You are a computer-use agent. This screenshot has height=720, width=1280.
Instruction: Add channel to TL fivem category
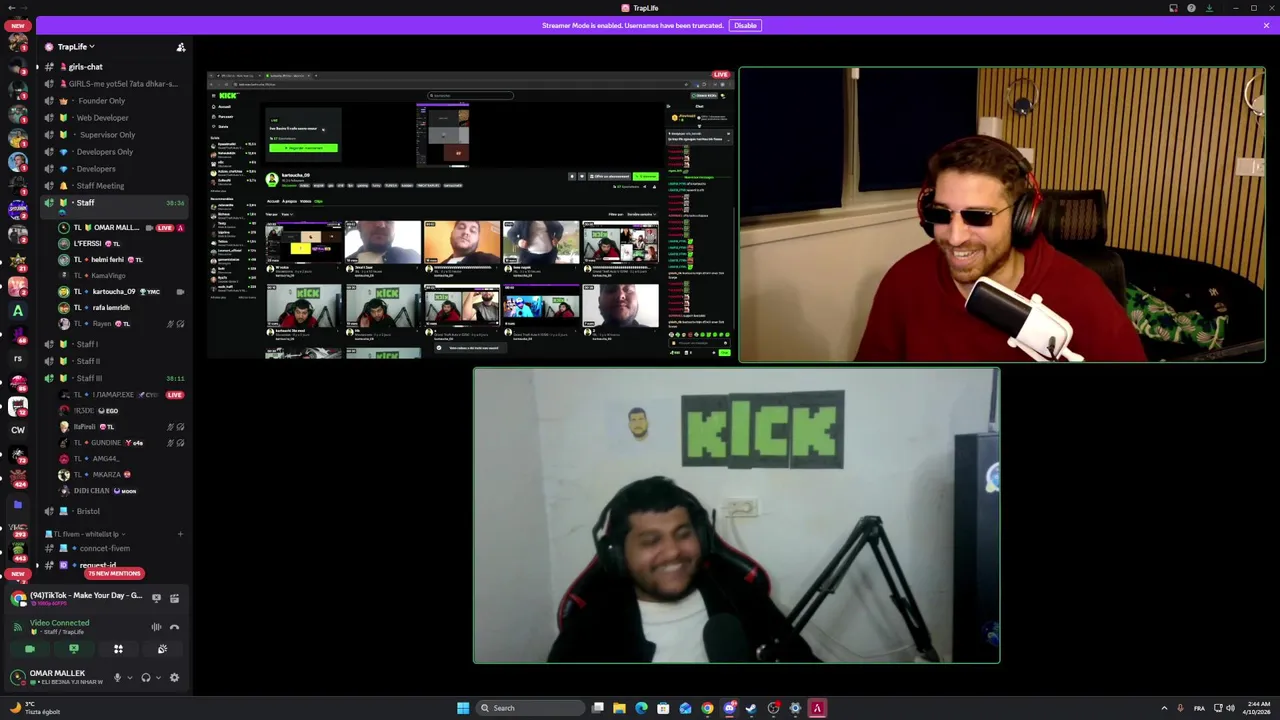point(180,534)
